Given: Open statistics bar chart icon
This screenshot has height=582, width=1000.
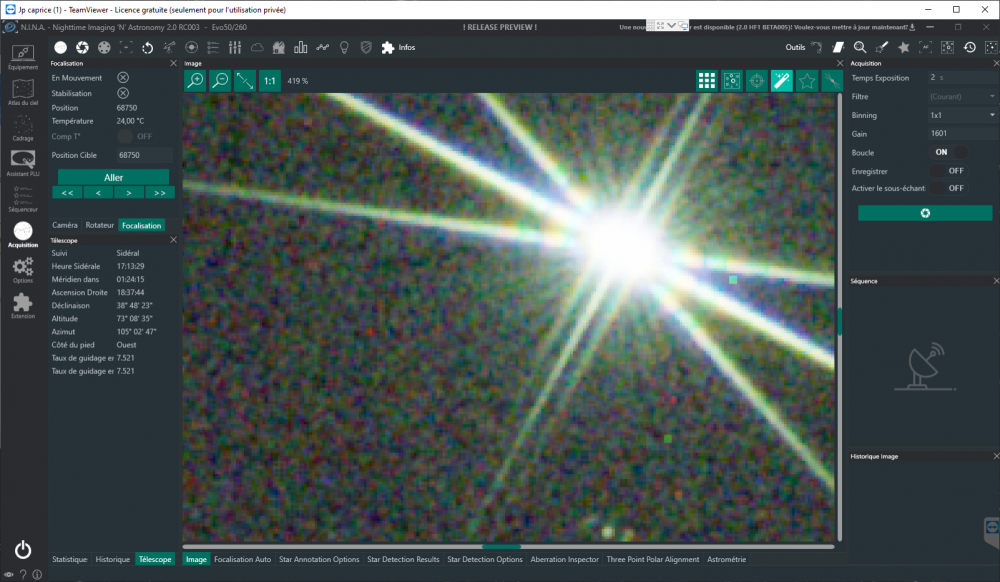Looking at the screenshot, I should tap(300, 47).
